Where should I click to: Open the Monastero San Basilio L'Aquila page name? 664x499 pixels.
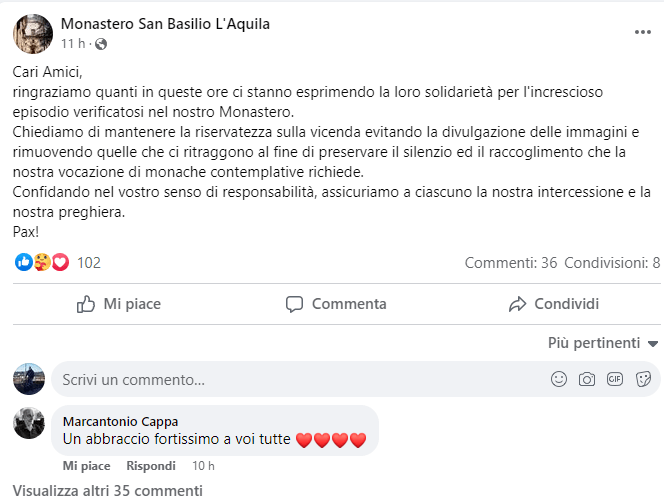[165, 23]
